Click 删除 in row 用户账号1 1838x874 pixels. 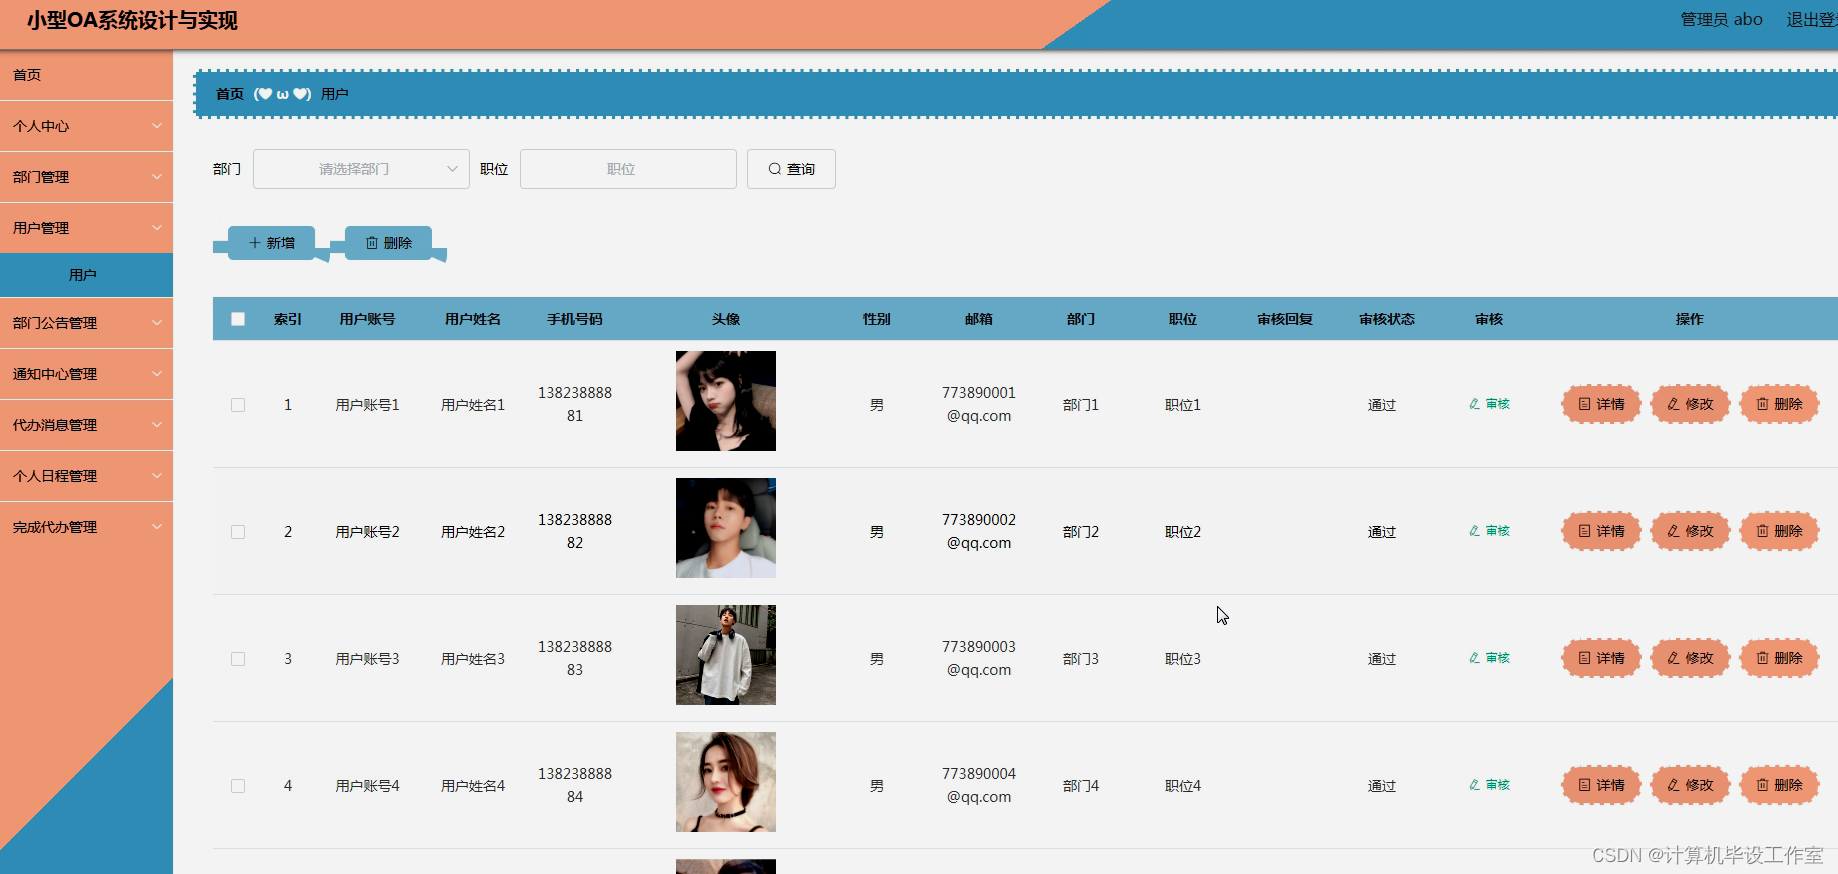tap(1779, 404)
